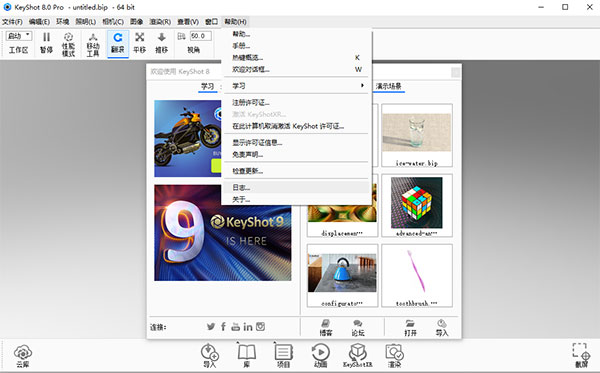600x373 pixels.
Task: Open the Lighting (照明) menu
Action: point(85,22)
